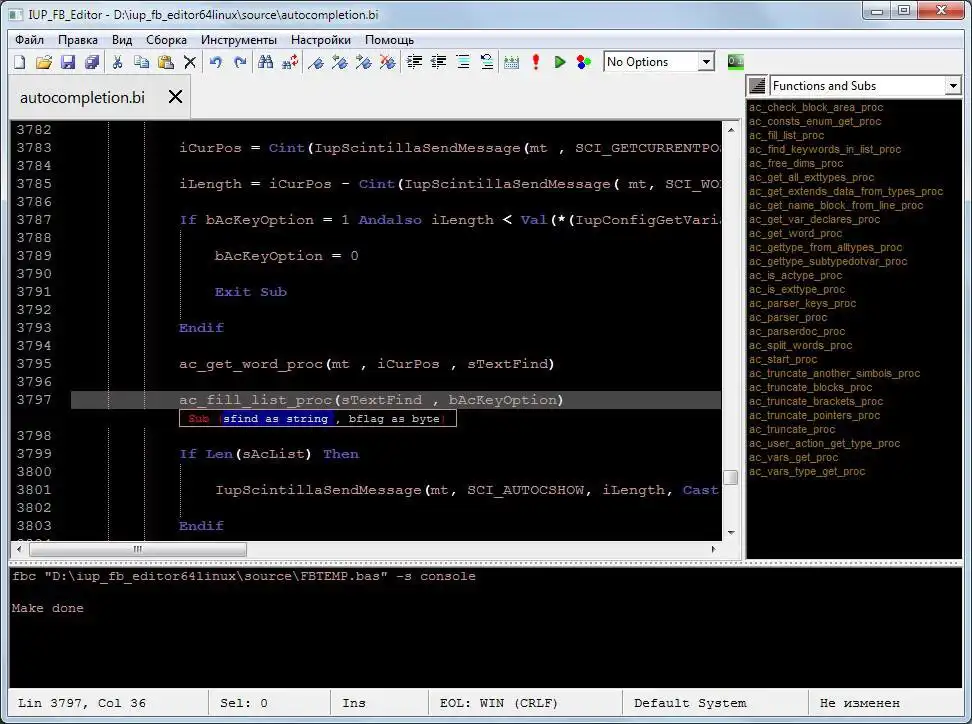Click the colored circles icon in toolbar

point(584,62)
